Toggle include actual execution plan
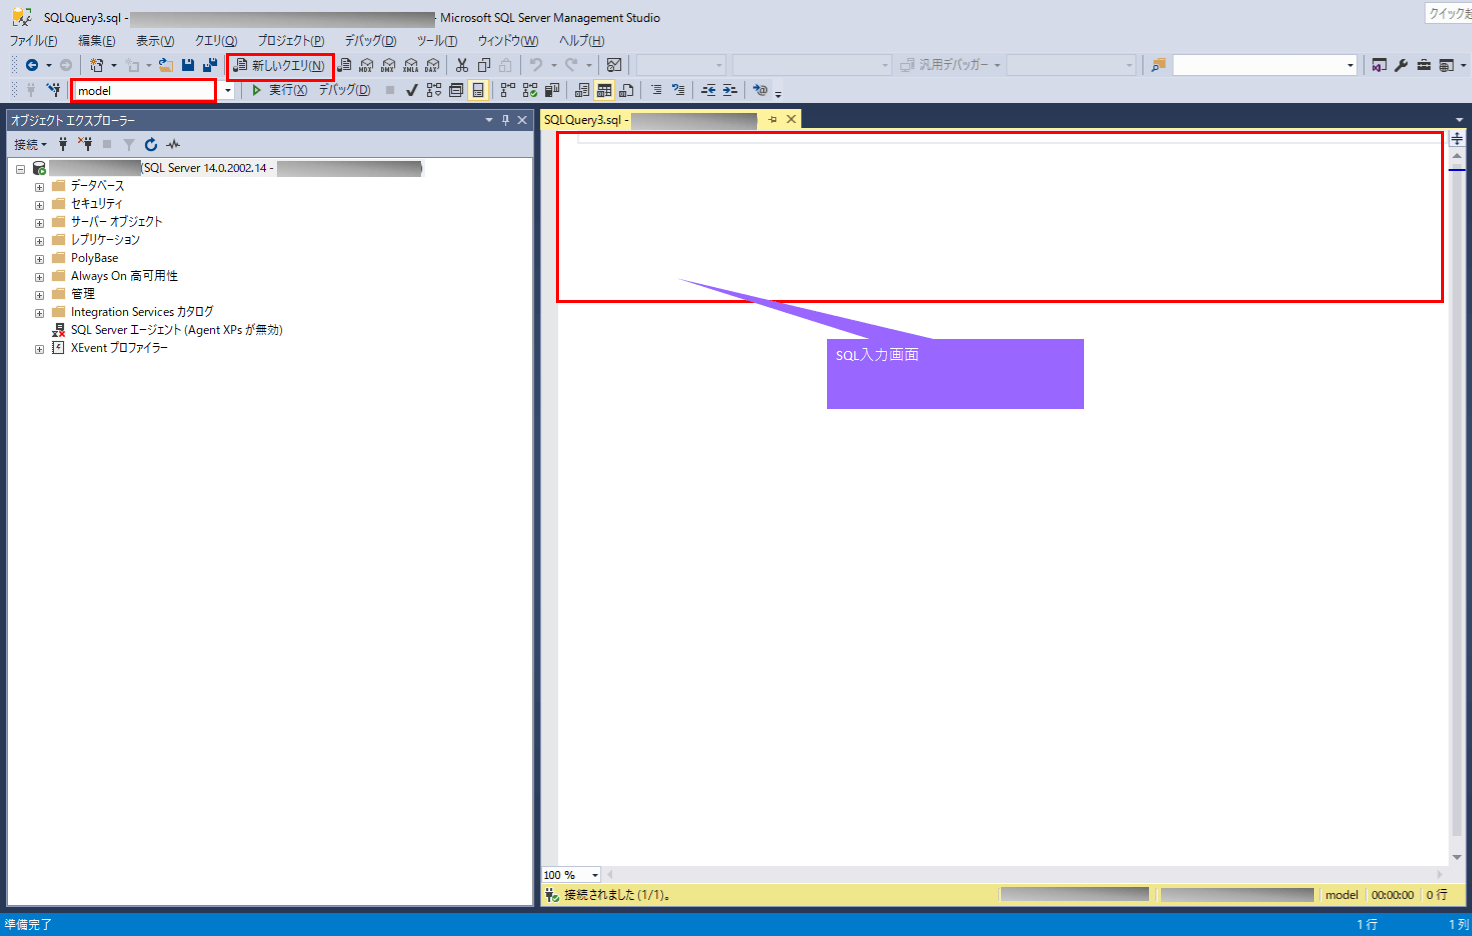The image size is (1472, 936). click(508, 90)
